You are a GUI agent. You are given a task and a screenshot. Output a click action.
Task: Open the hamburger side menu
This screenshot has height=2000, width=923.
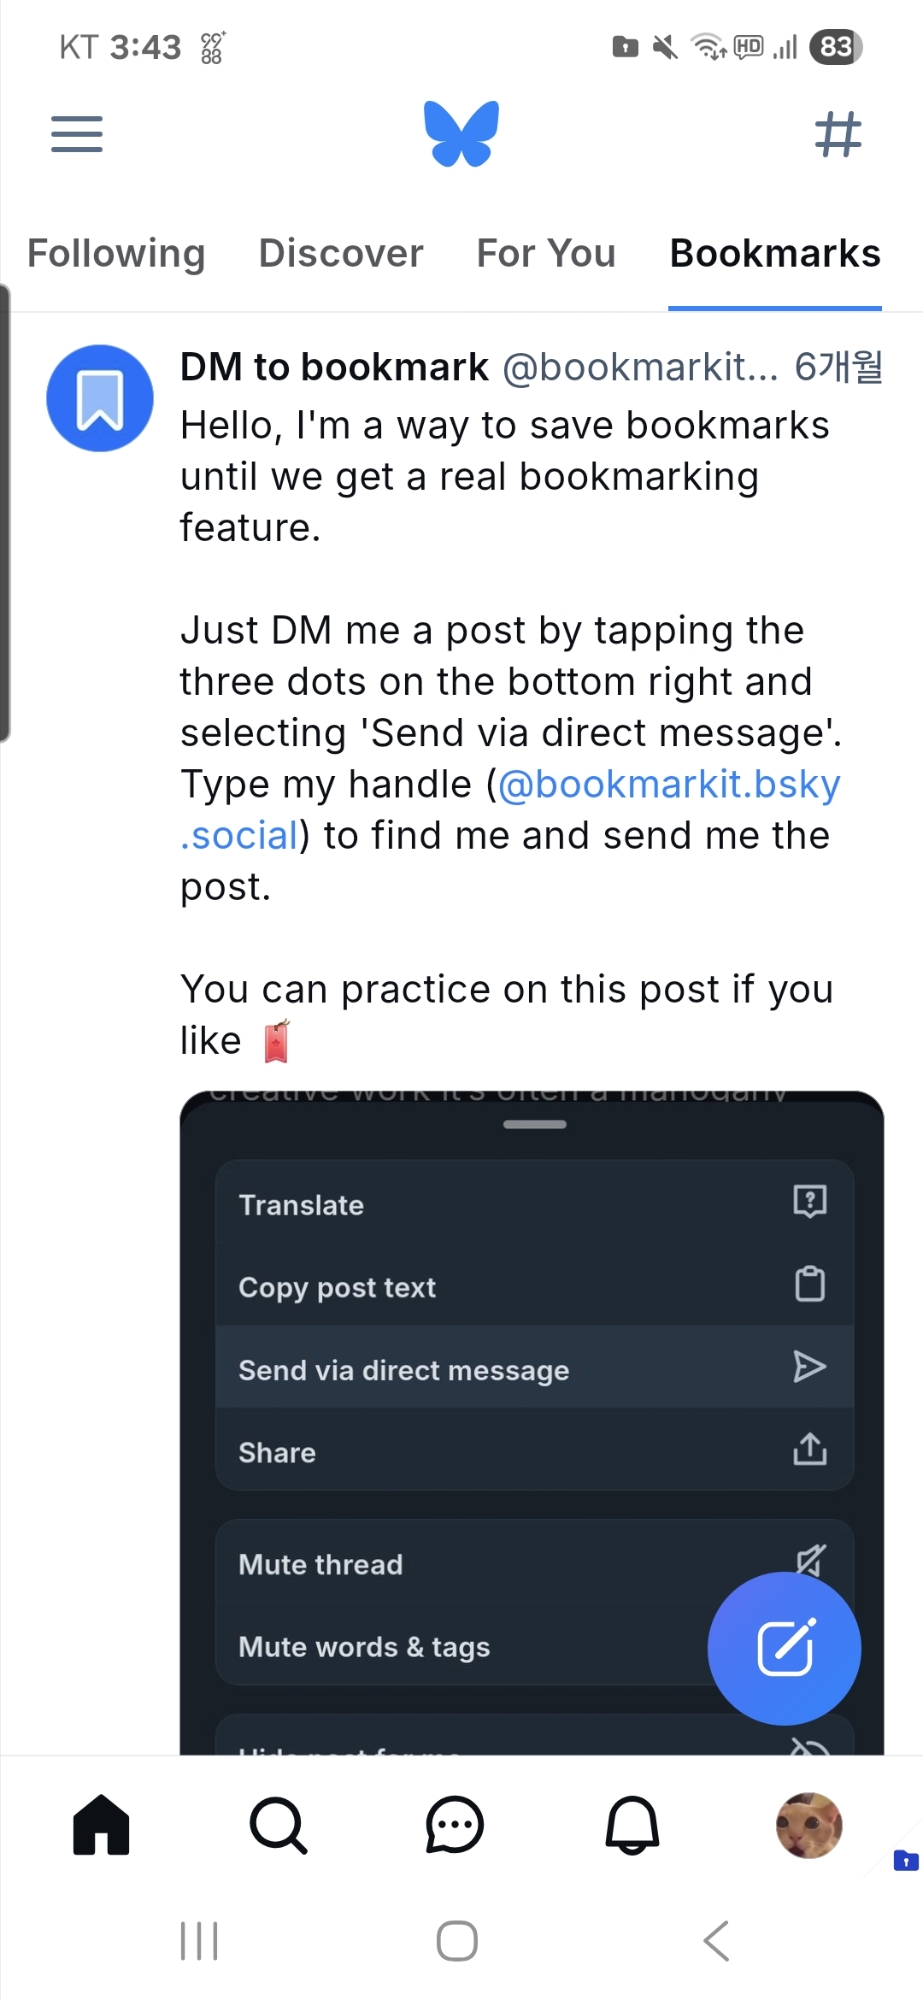pos(77,134)
